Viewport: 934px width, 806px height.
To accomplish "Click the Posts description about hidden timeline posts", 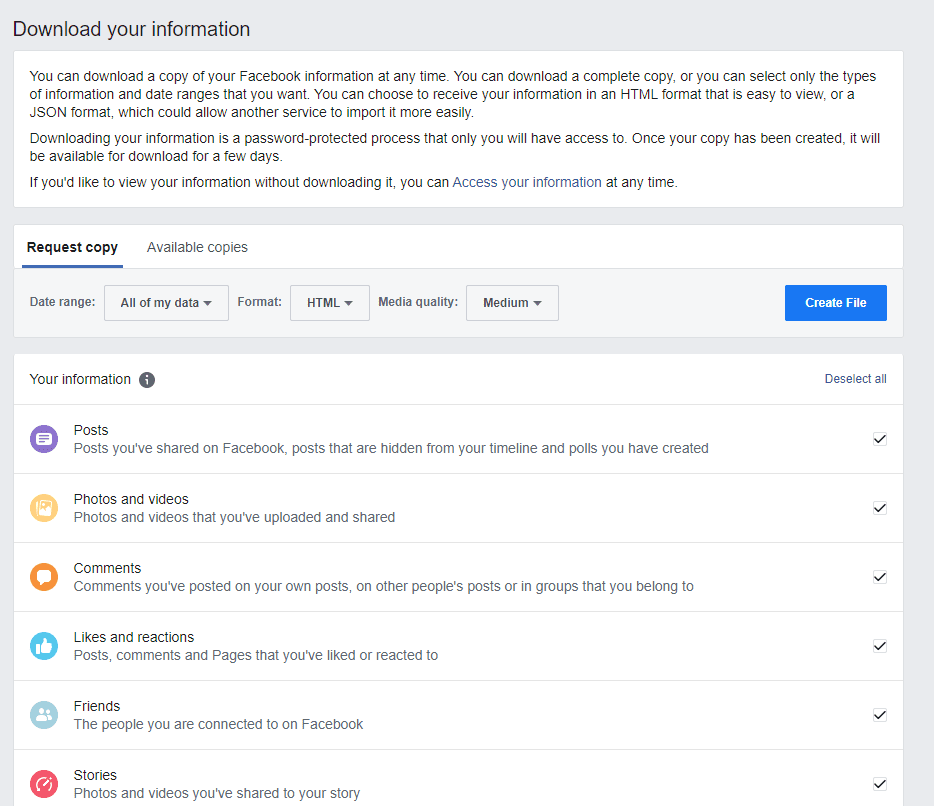I will 391,448.
